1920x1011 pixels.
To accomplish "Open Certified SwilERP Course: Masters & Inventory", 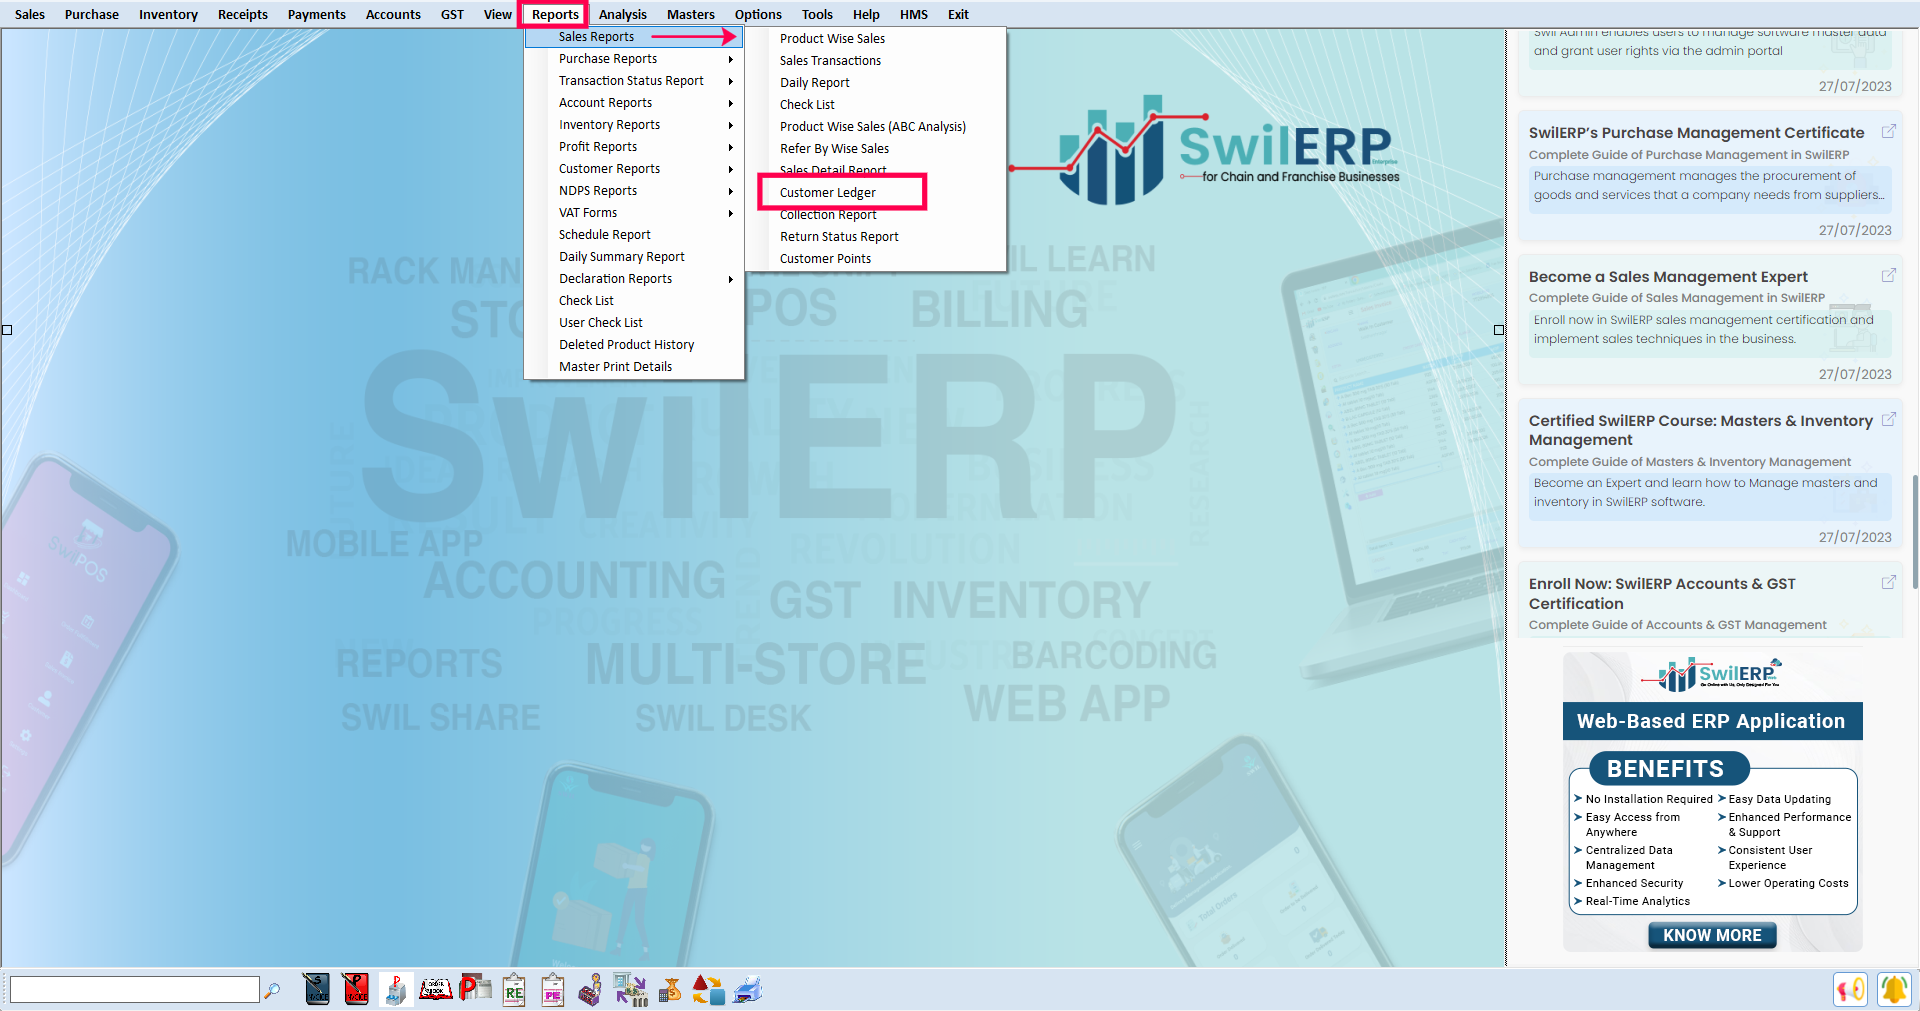I will click(x=1700, y=430).
